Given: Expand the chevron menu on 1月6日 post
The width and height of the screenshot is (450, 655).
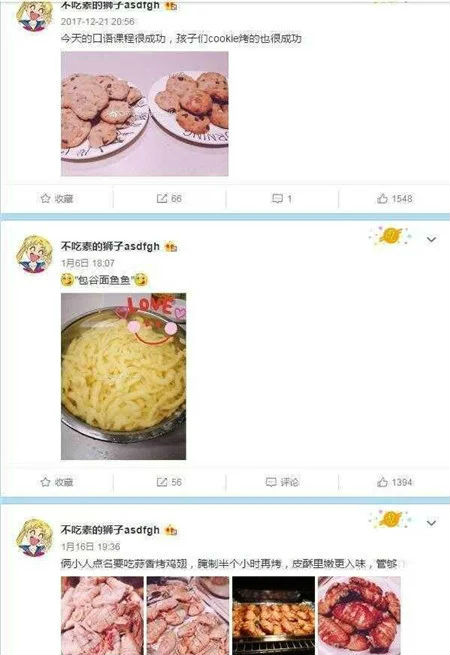Looking at the screenshot, I should point(431,239).
